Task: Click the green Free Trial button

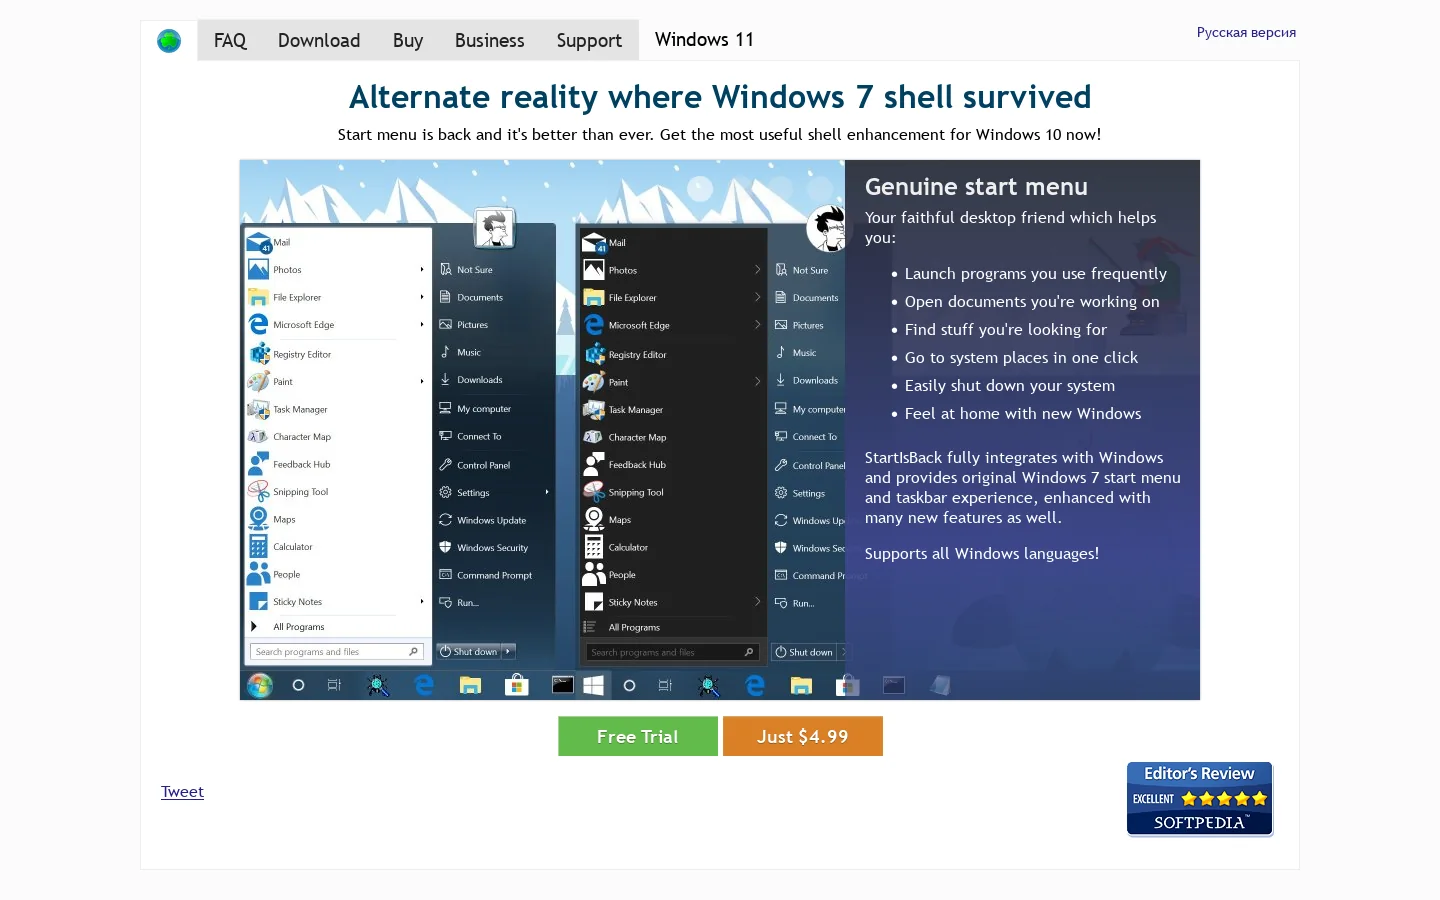Action: (638, 736)
